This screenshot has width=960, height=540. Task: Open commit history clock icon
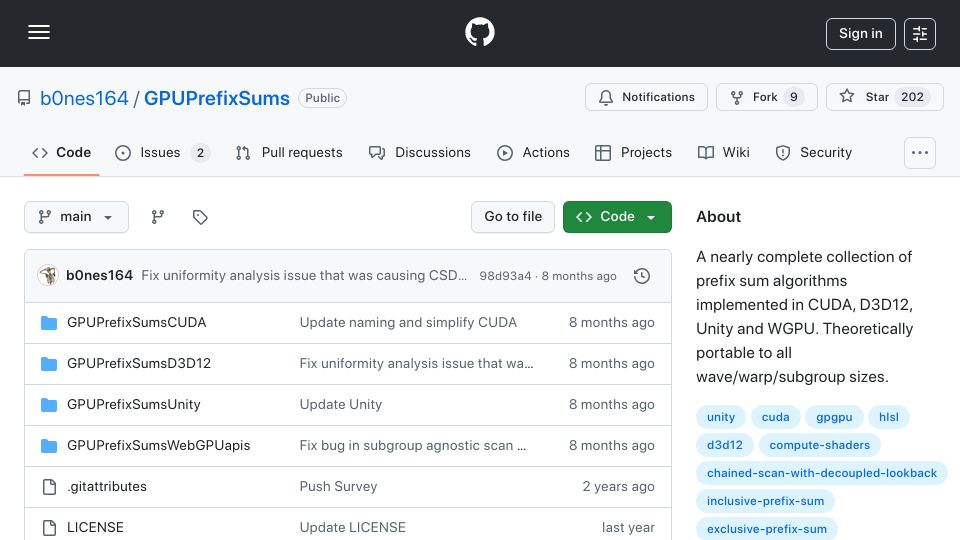(642, 276)
